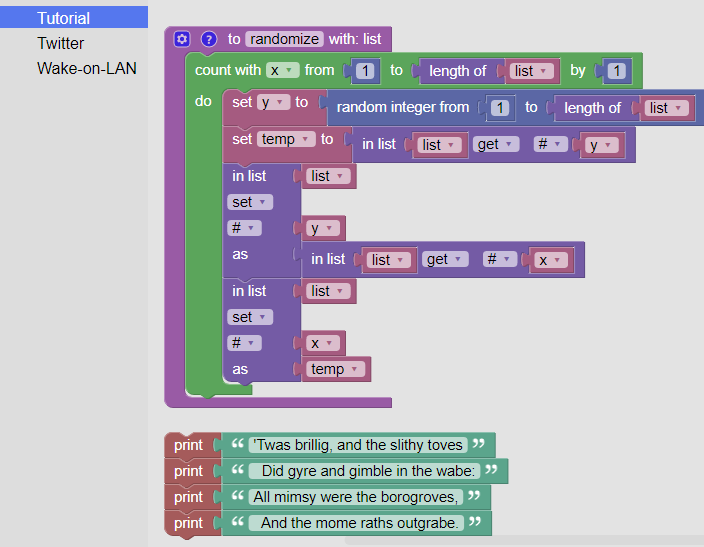Screen dimensions: 704x547
Task: Edit random integer from value 1
Action: click(x=500, y=108)
